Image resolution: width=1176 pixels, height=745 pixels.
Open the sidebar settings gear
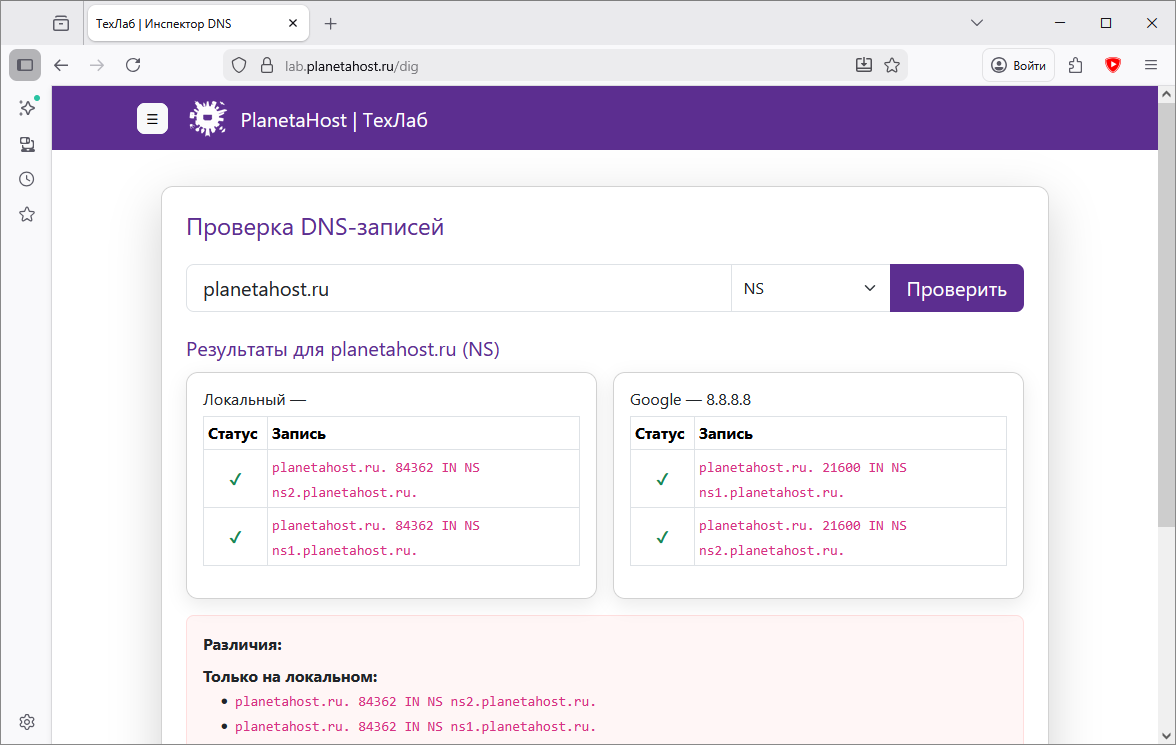[x=27, y=722]
